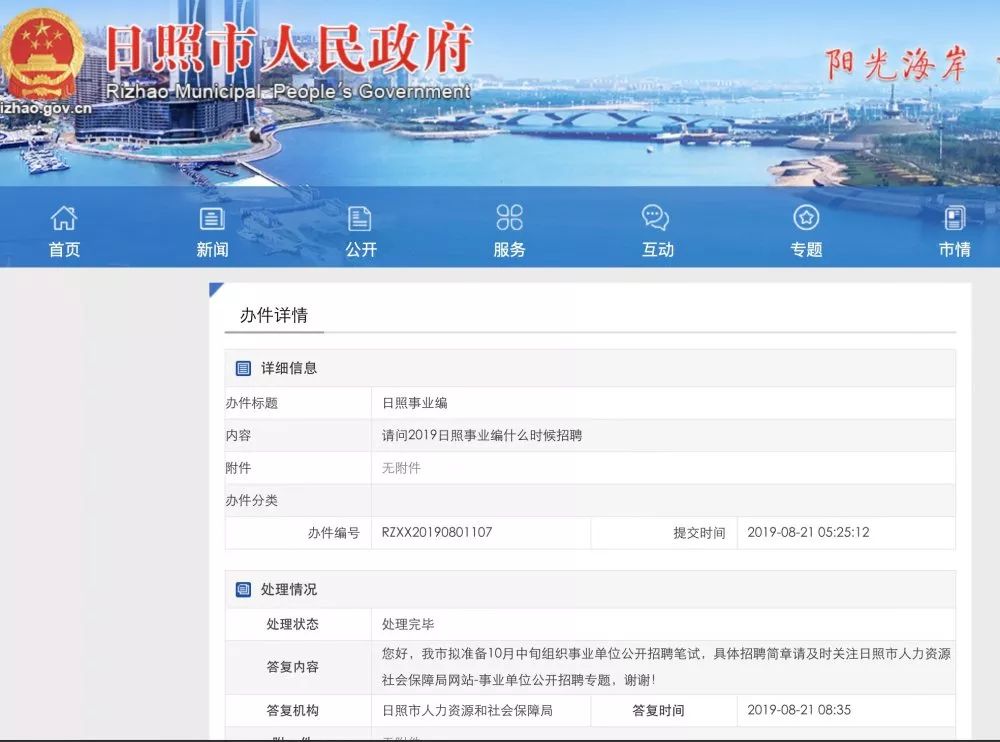Select the 市情 city info icon
The height and width of the screenshot is (742, 1000).
tap(953, 217)
